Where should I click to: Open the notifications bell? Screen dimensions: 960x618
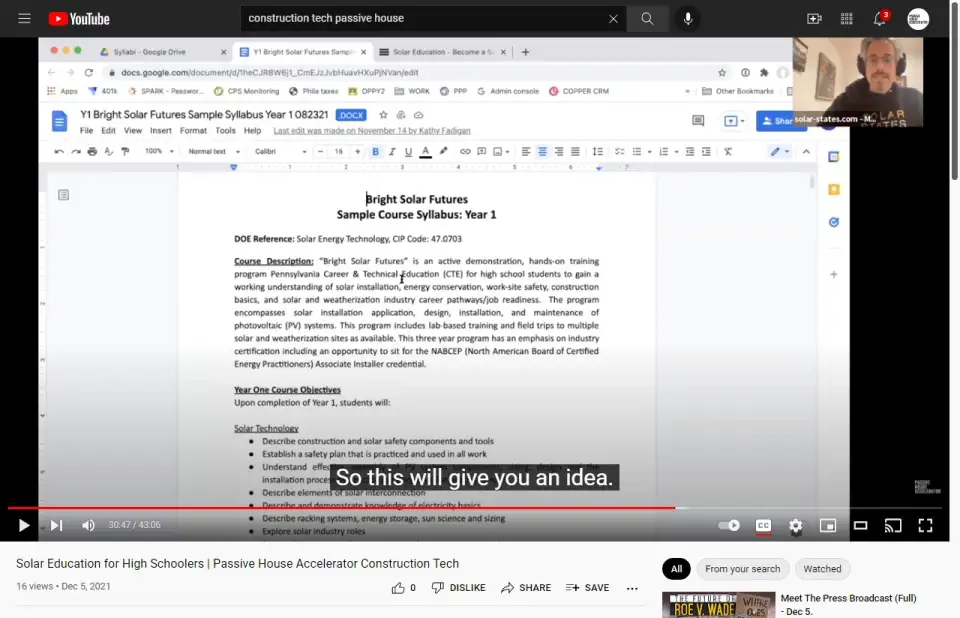tap(880, 19)
